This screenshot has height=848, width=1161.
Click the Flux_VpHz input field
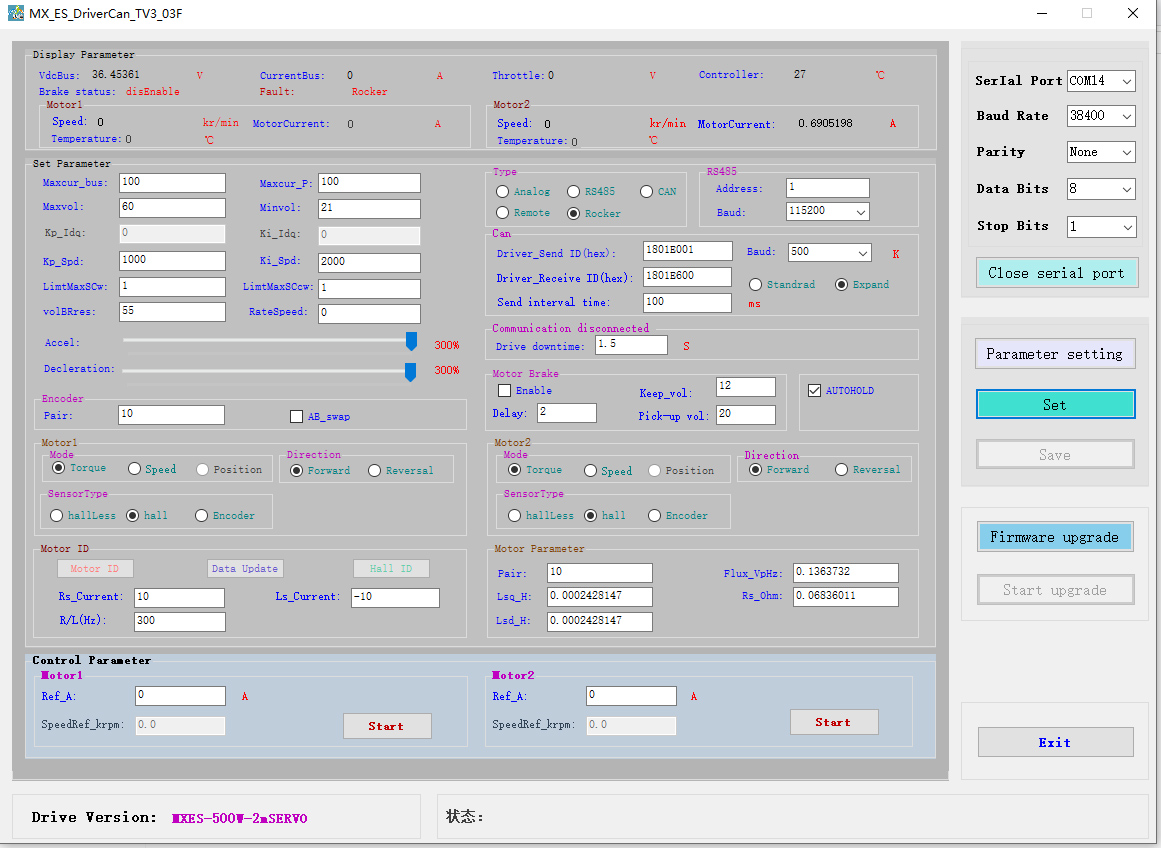(846, 572)
